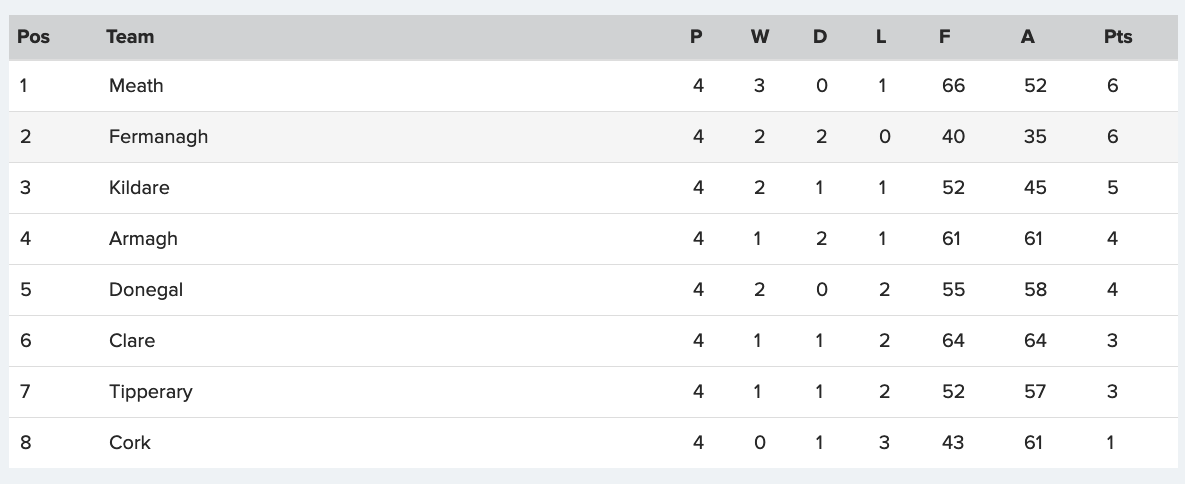
Task: Select the Pos column header
Action: pos(33,37)
